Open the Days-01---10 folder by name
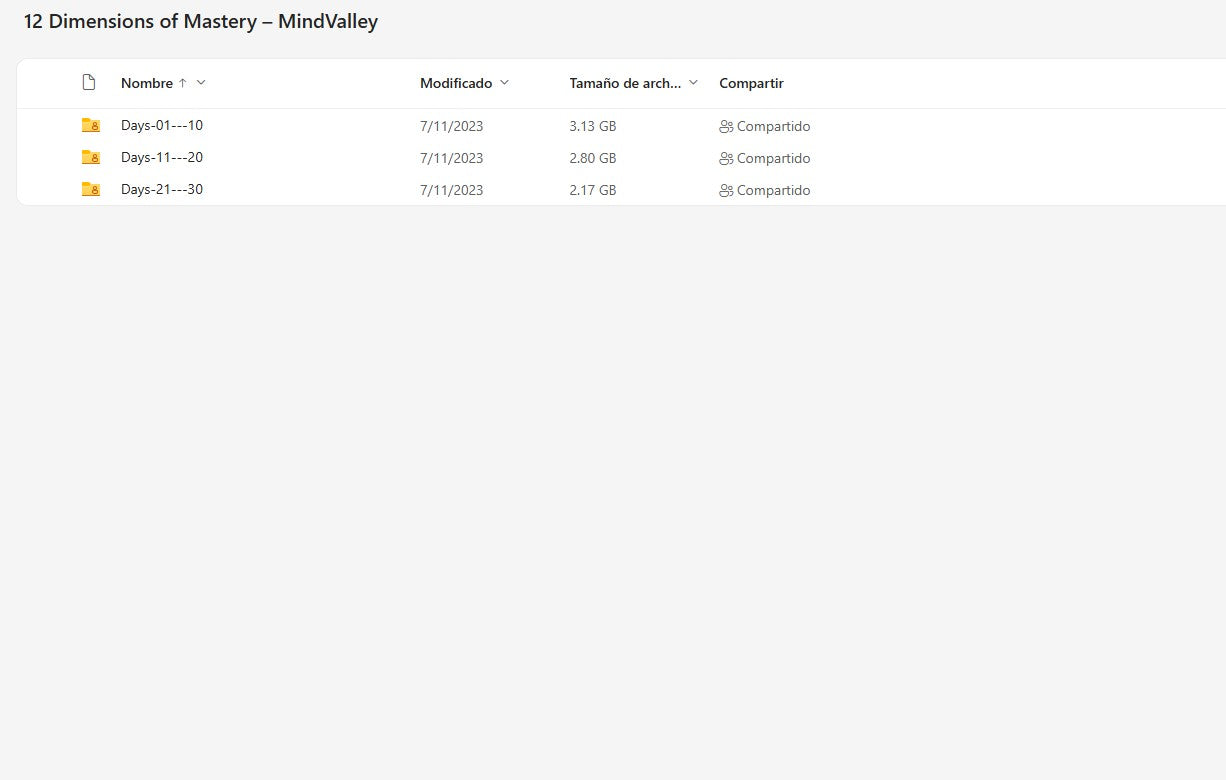1226x780 pixels. [162, 126]
